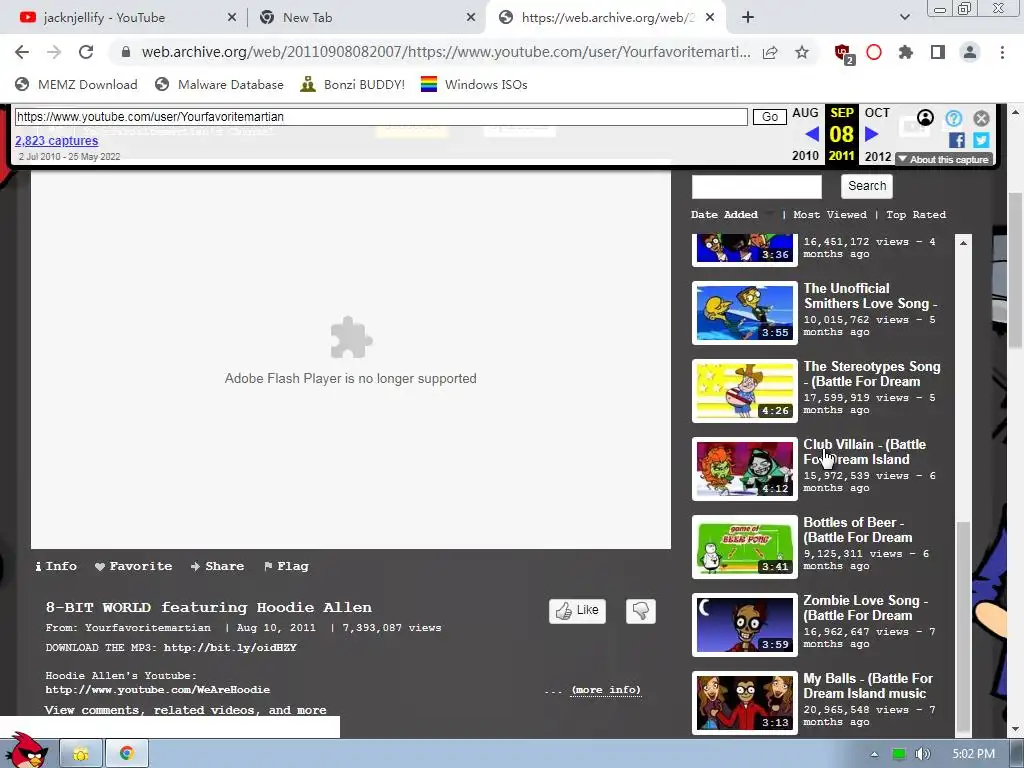This screenshot has height=768, width=1024.
Task: Sort videos by Date Added
Action: coord(724,214)
